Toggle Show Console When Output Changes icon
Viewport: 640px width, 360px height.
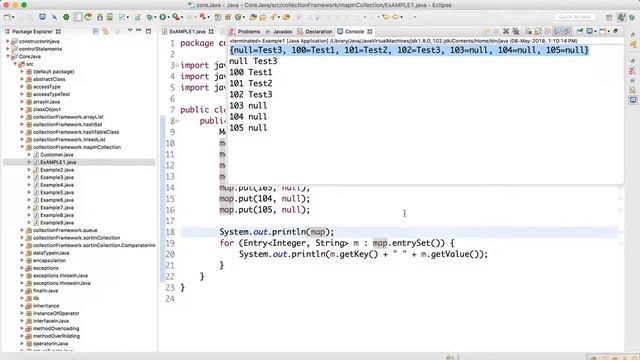[x=558, y=31]
